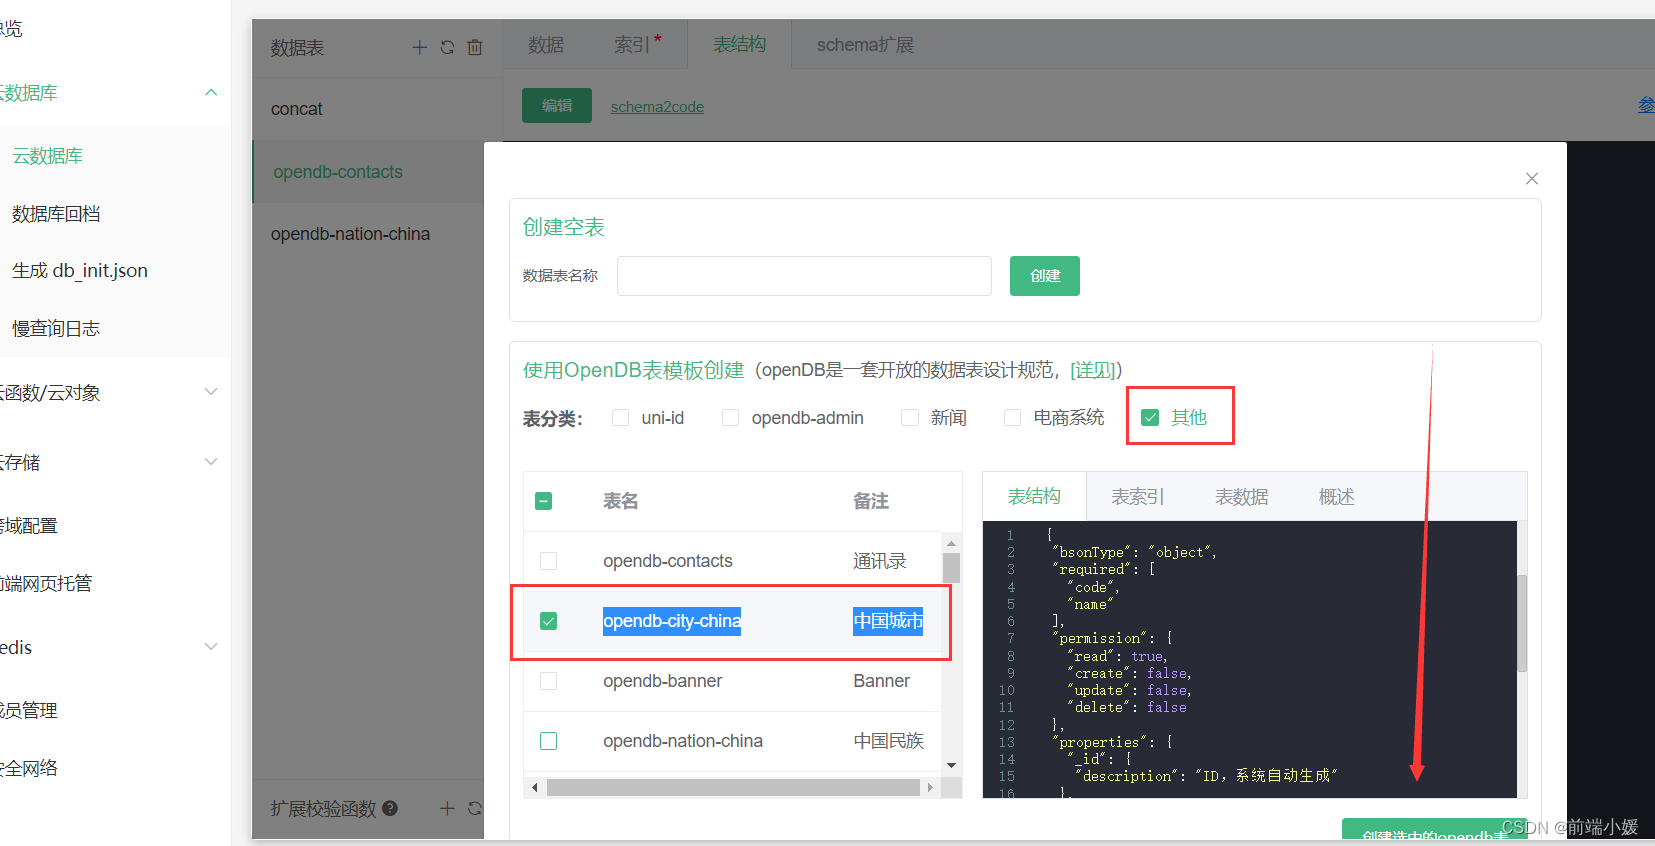
Task: Select the 表数据 preview tab
Action: [1242, 497]
